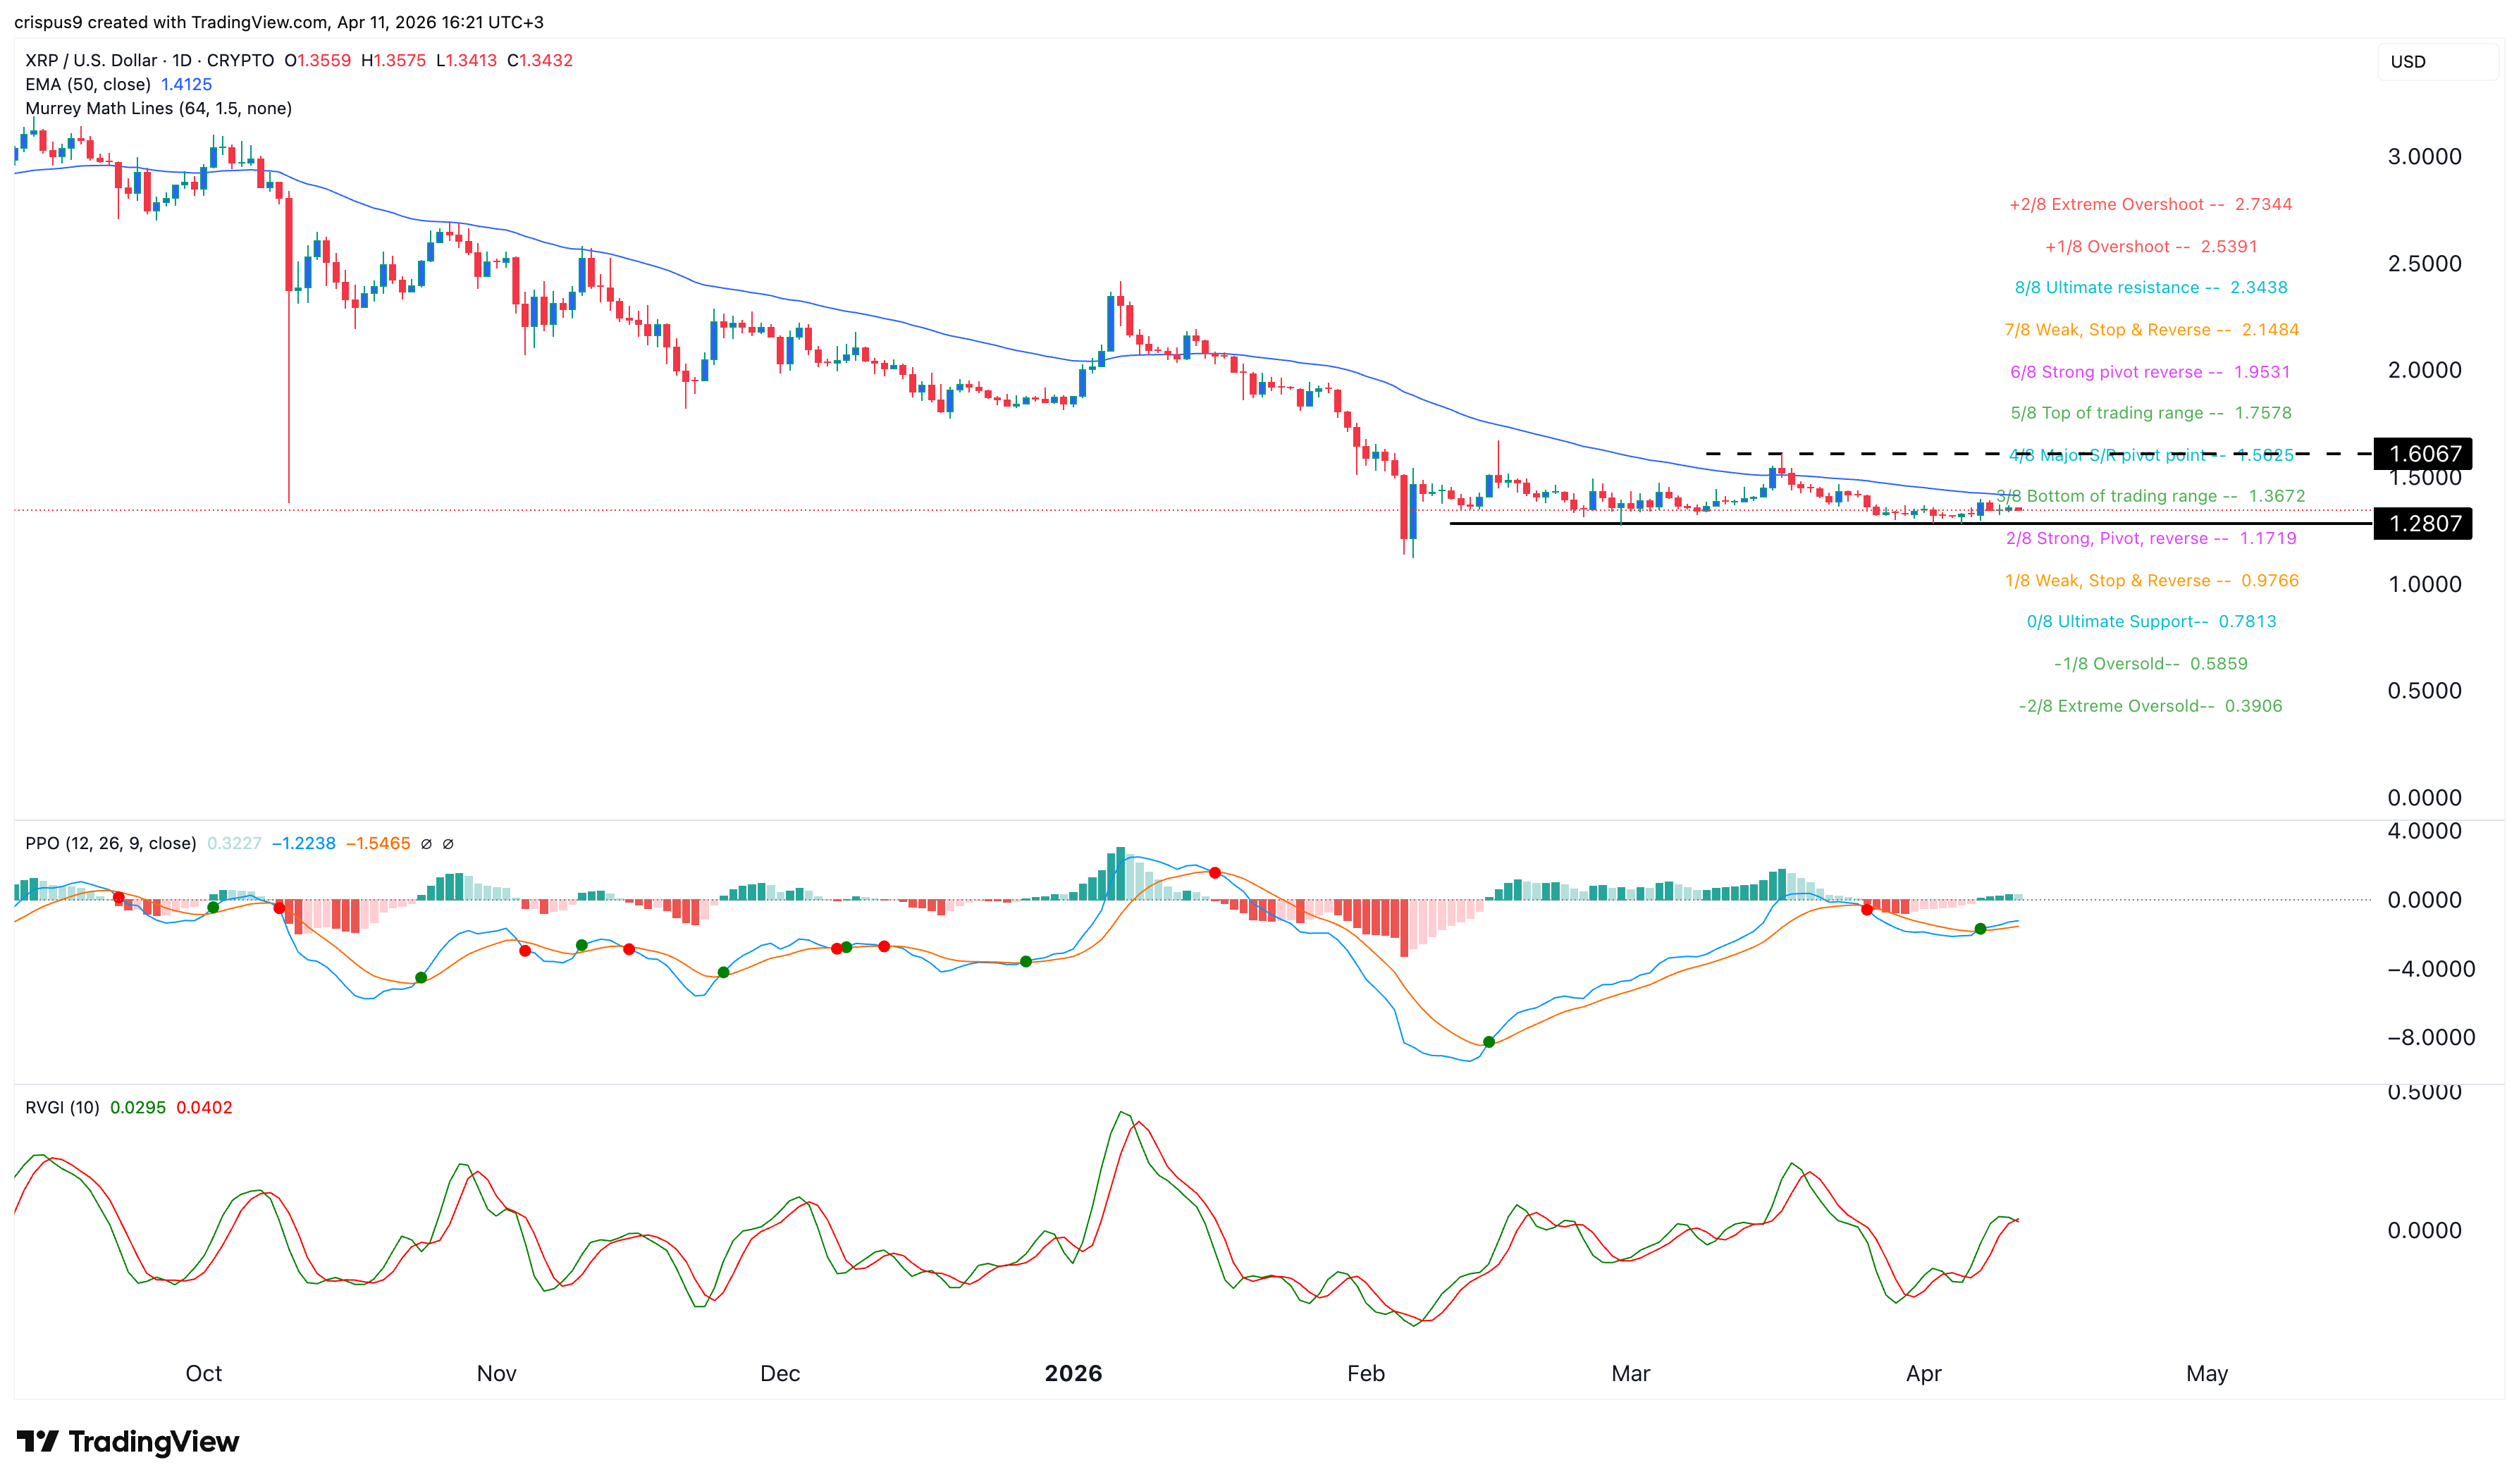Viewport: 2519px width, 1484px height.
Task: Click the TradingView logo icon
Action: pyautogui.click(x=38, y=1441)
